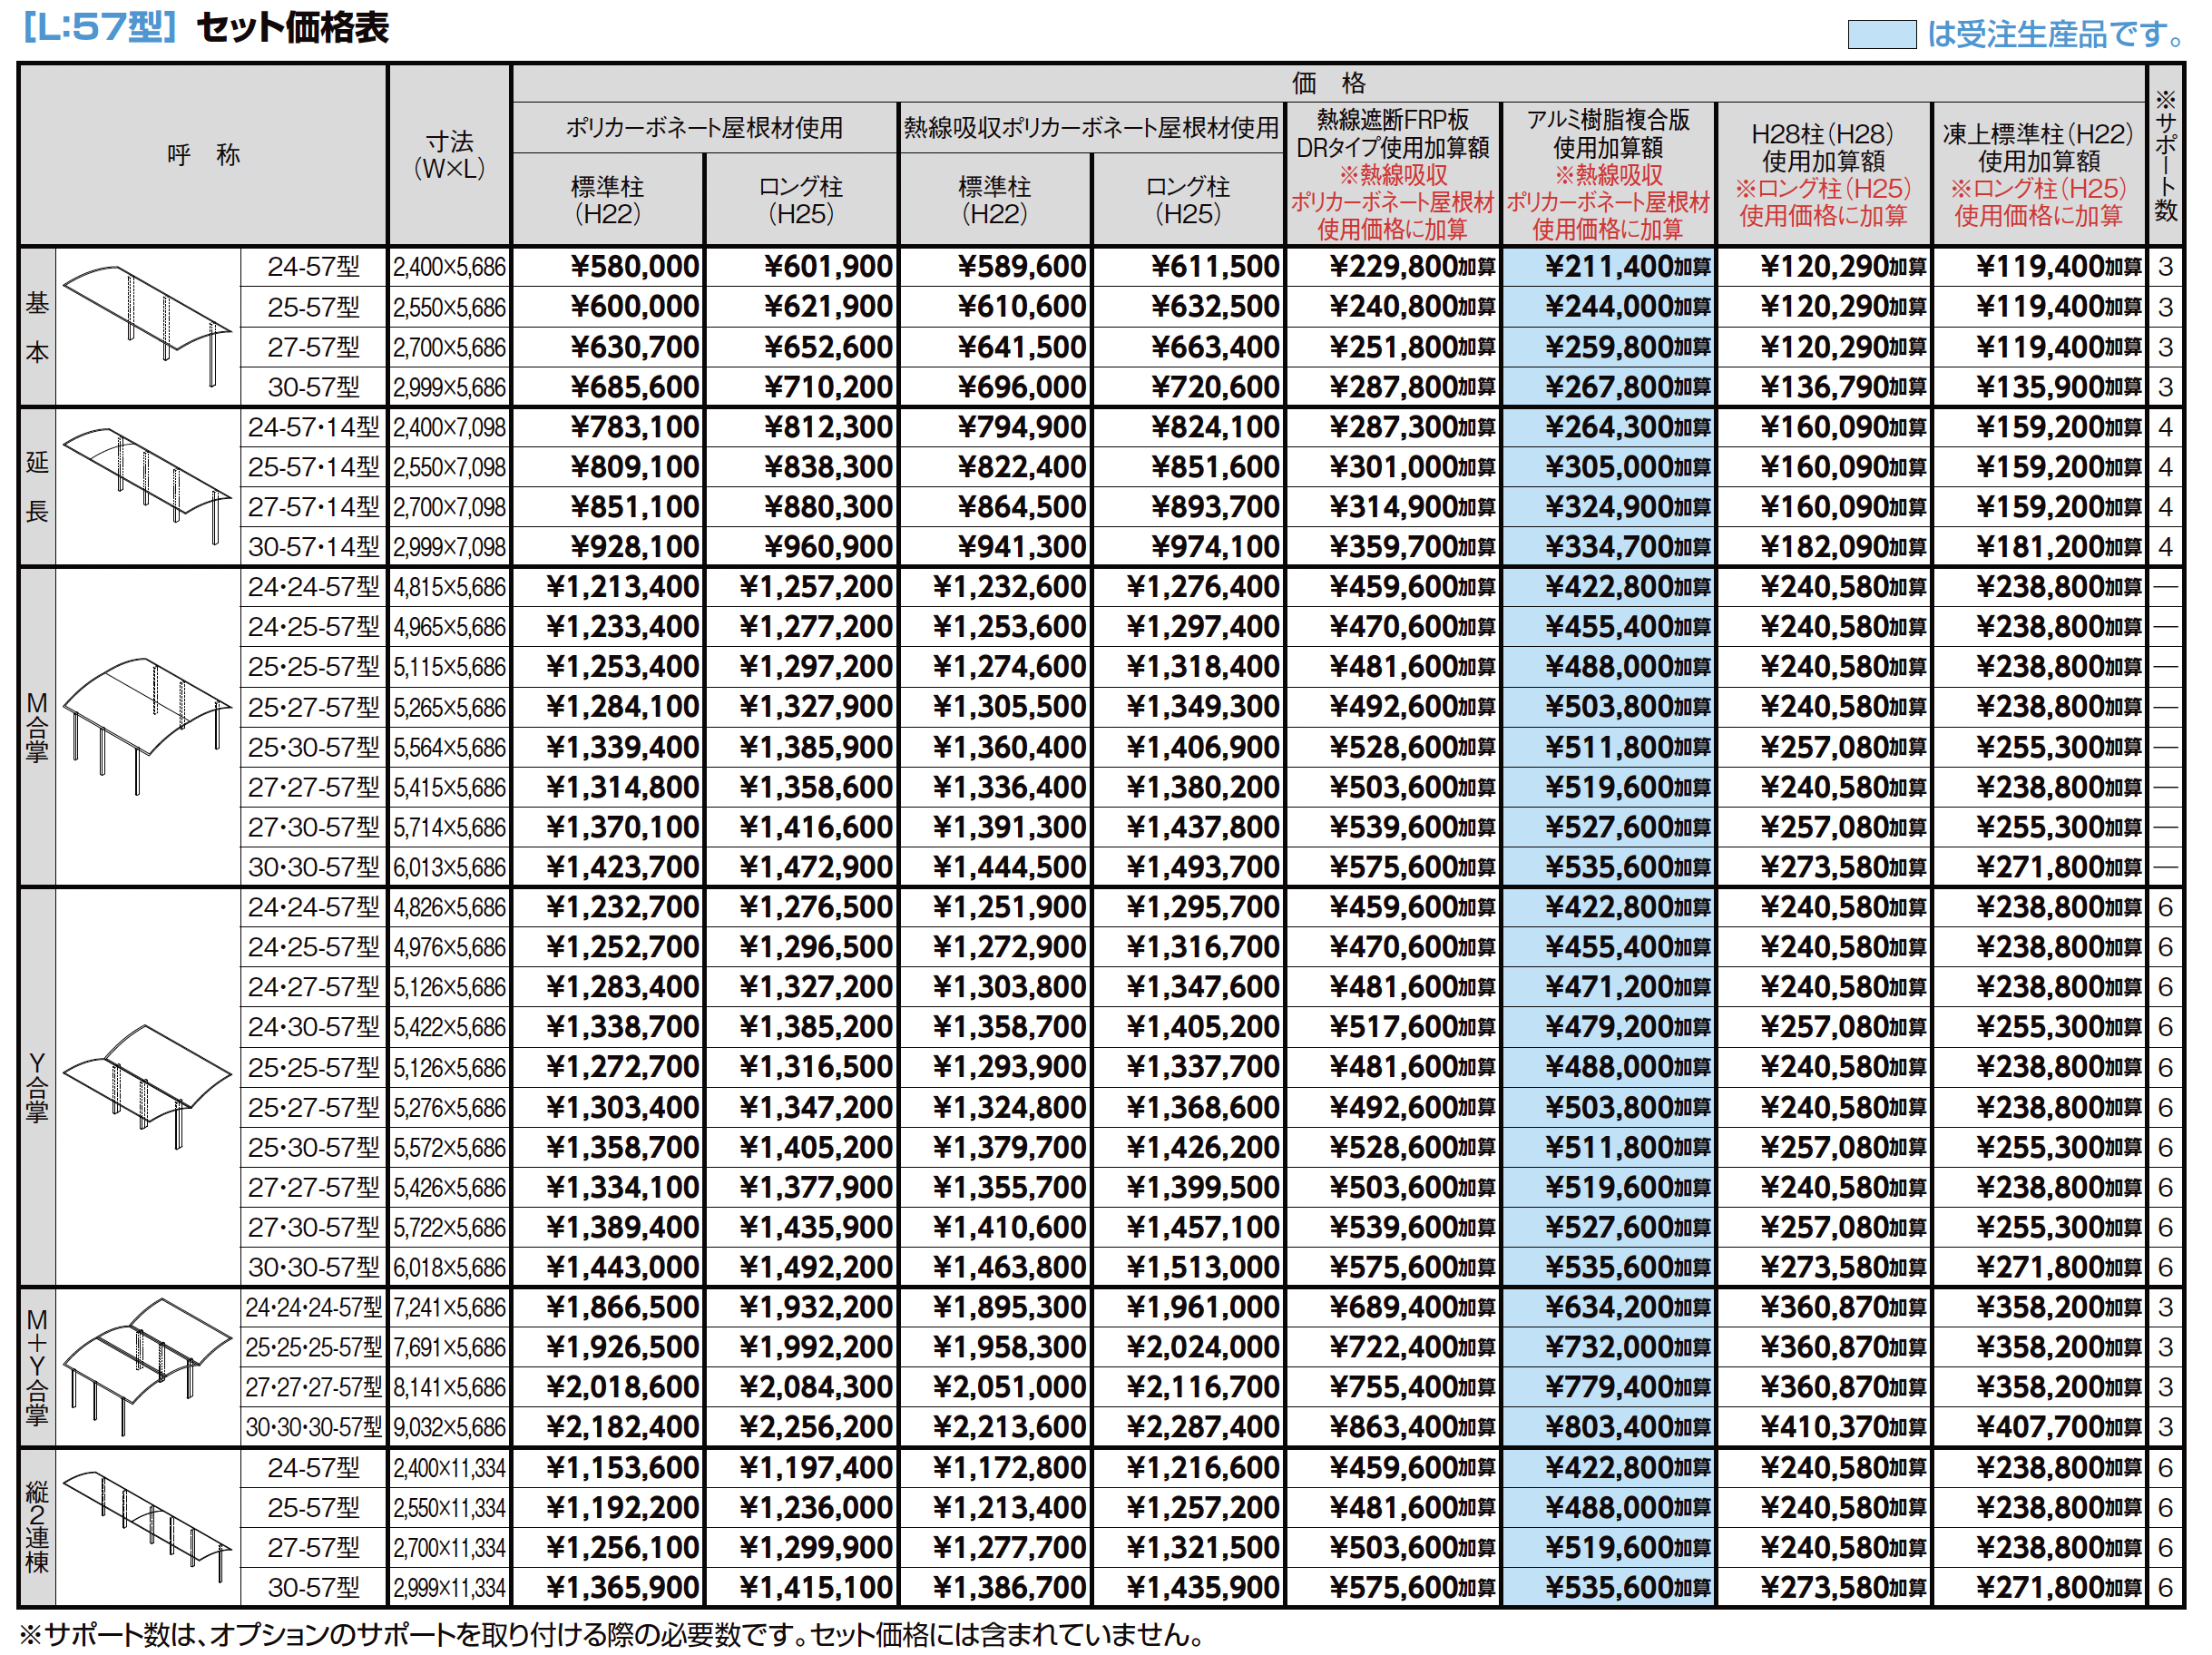
Task: Click the 寸法 (W×L) column header
Action: pos(449,155)
